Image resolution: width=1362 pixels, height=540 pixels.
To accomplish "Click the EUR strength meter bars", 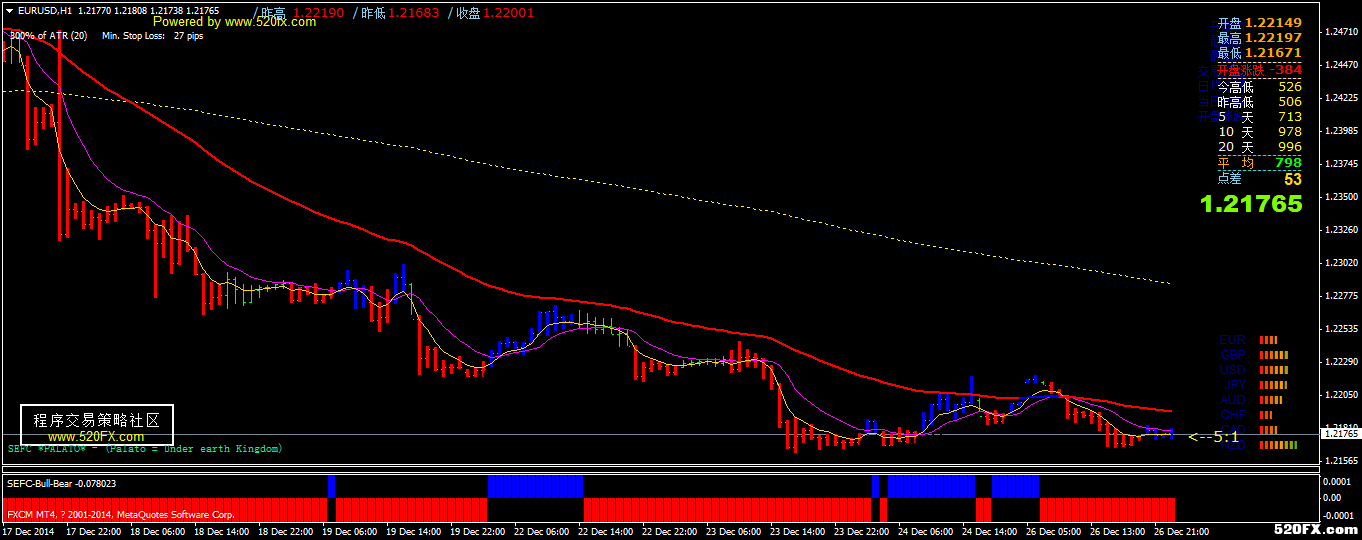I will 1269,339.
